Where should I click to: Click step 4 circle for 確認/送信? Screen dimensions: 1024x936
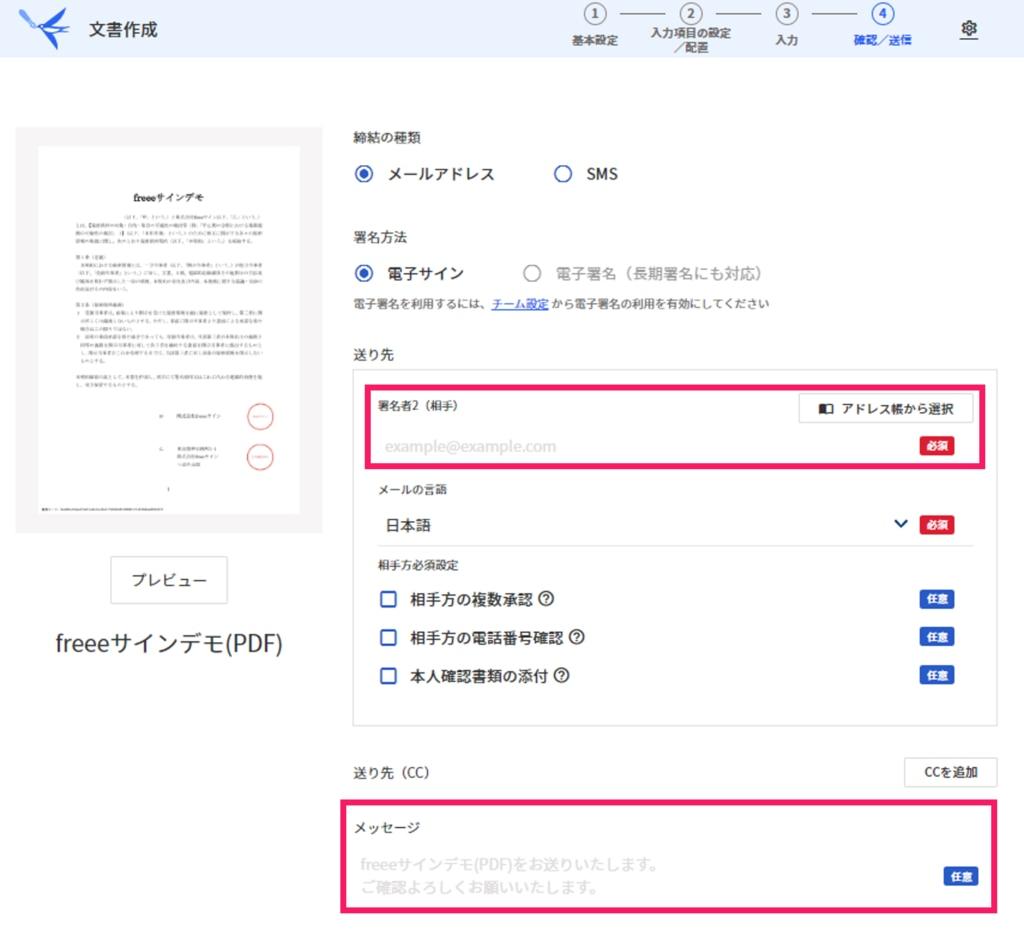(882, 14)
